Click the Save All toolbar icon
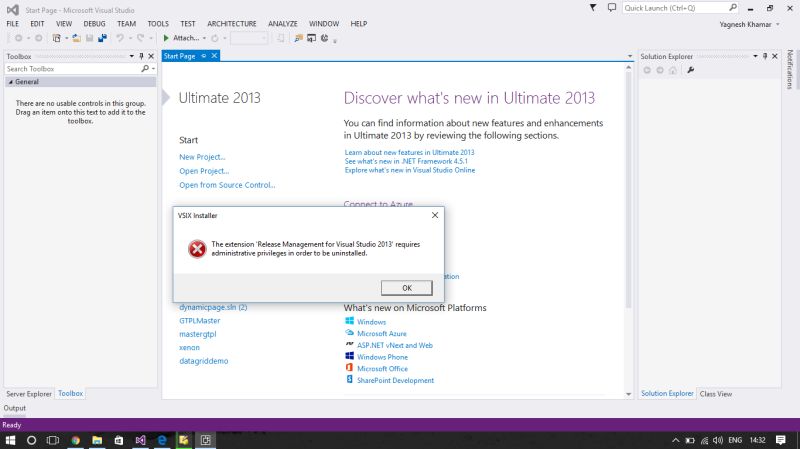 click(x=103, y=38)
